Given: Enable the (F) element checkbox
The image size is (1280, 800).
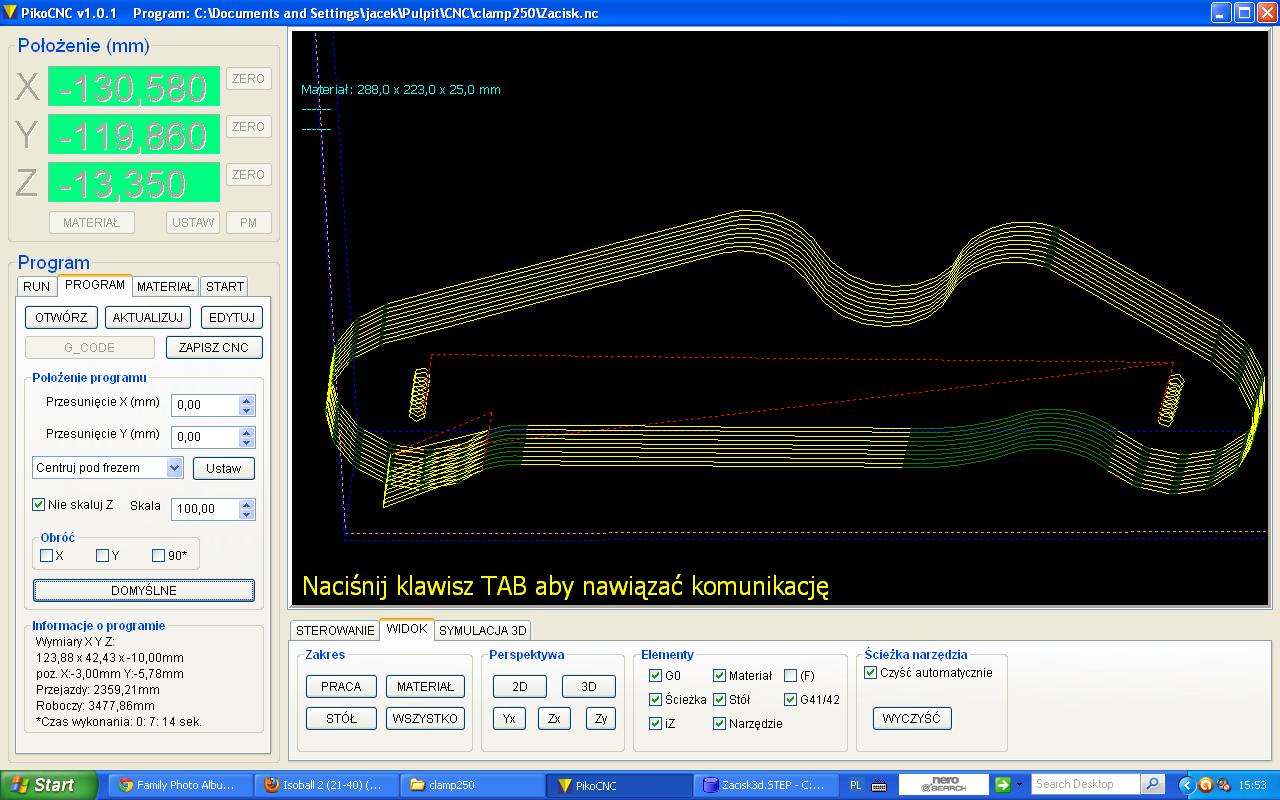Looking at the screenshot, I should coord(791,676).
